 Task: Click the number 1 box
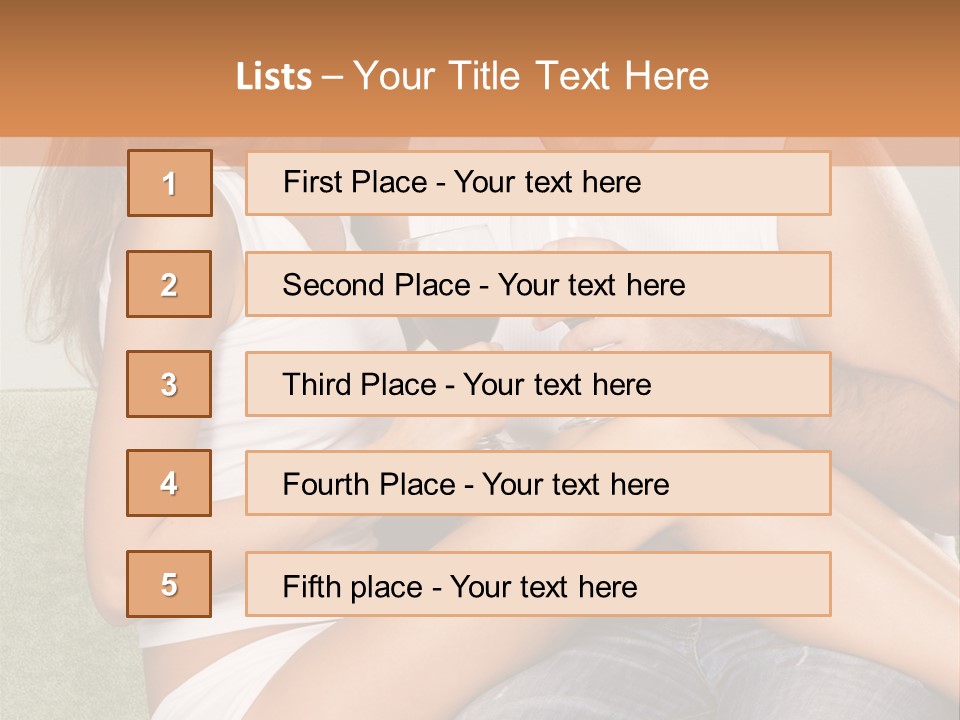pos(170,183)
